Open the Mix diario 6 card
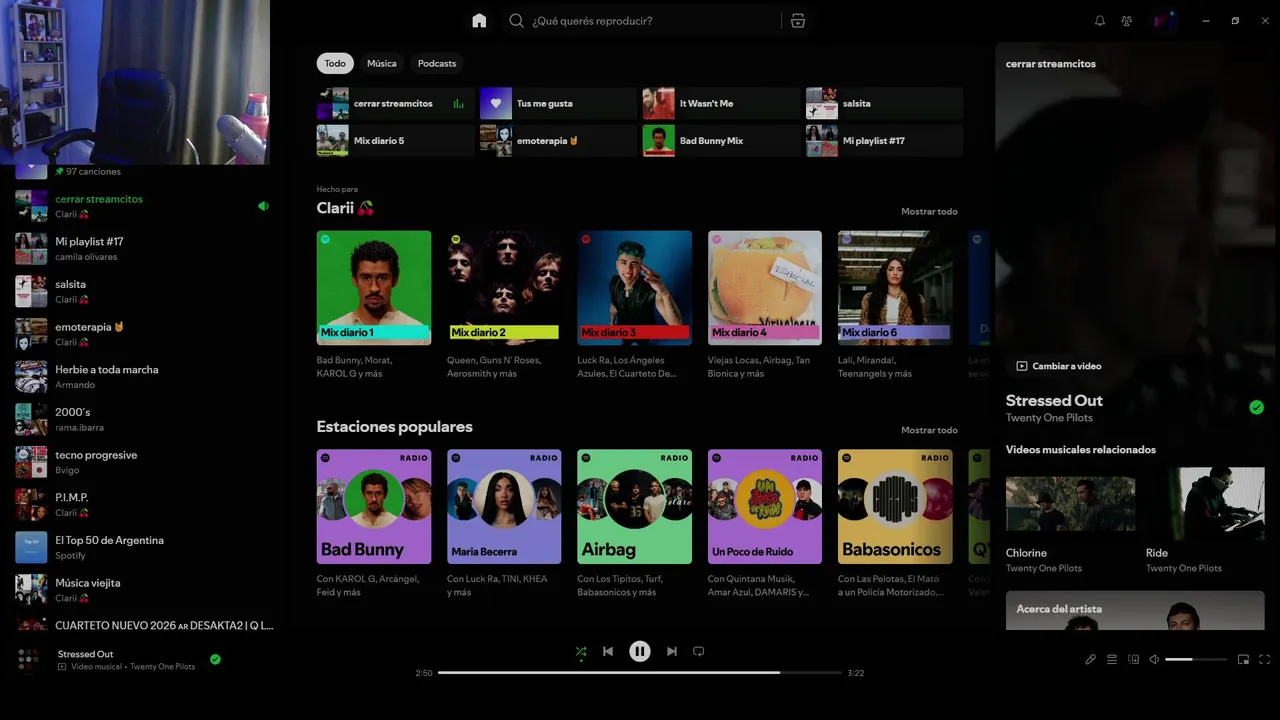 pos(895,305)
